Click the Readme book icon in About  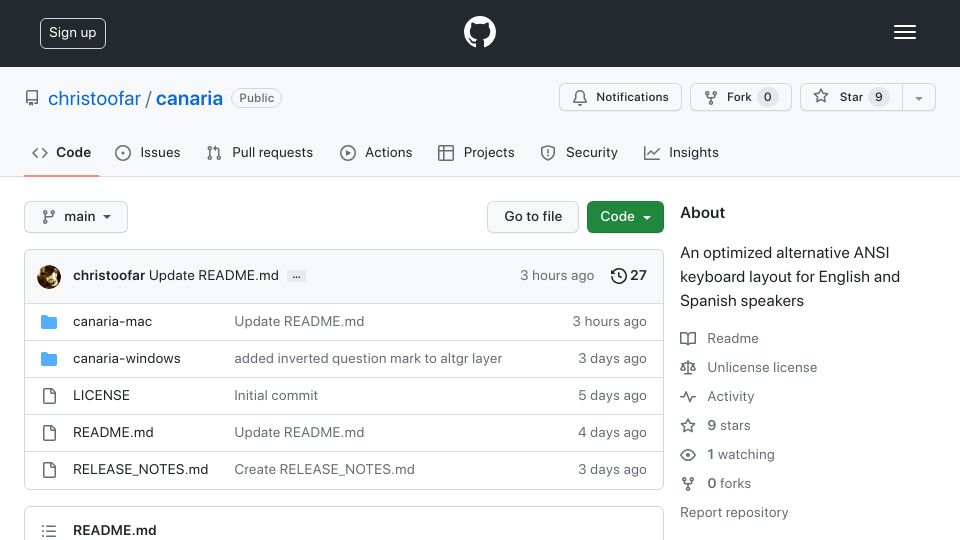coord(688,339)
